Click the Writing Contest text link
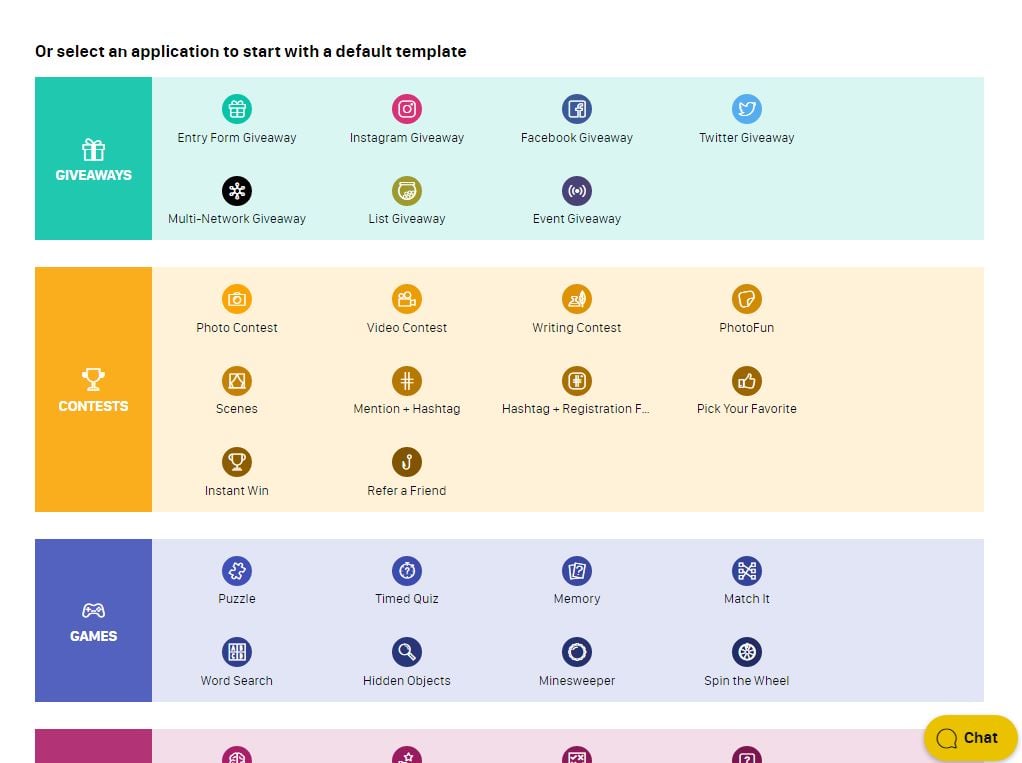This screenshot has height=763, width=1022. click(x=577, y=328)
